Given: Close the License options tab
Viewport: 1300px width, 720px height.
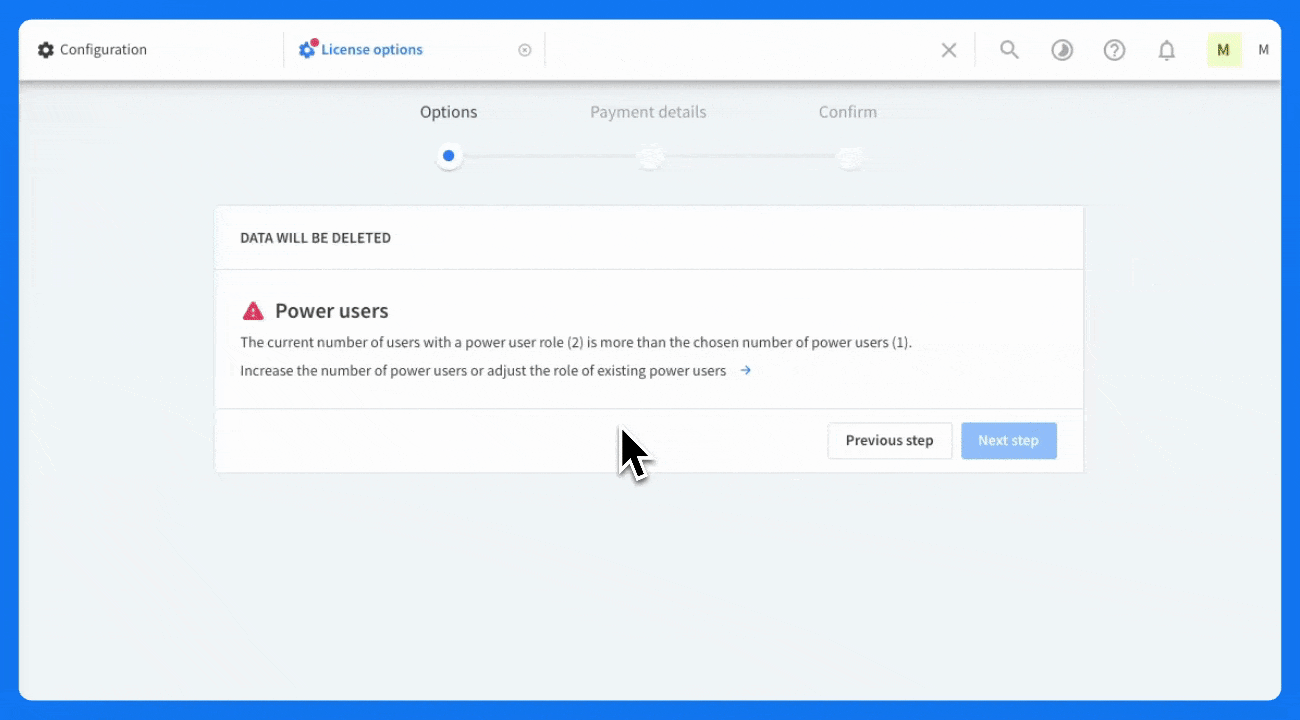Looking at the screenshot, I should coord(525,50).
